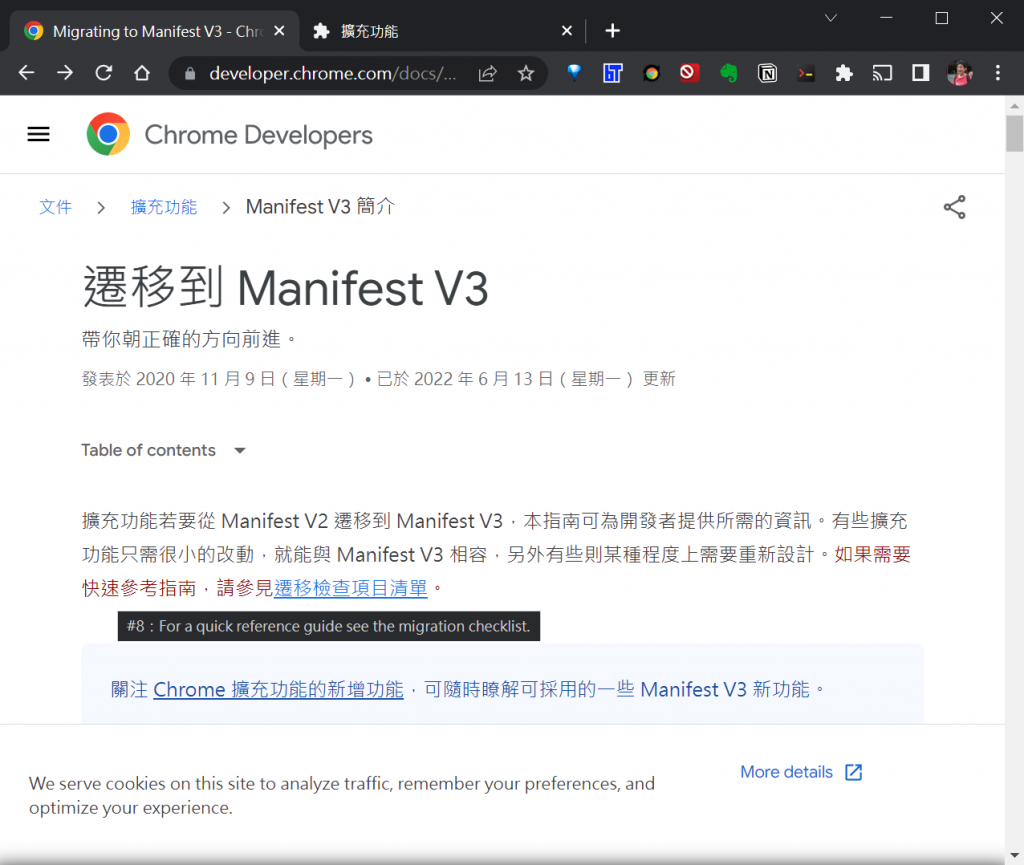Image resolution: width=1024 pixels, height=865 pixels.
Task: Open the 遷移檢查項目清單 link
Action: point(351,588)
